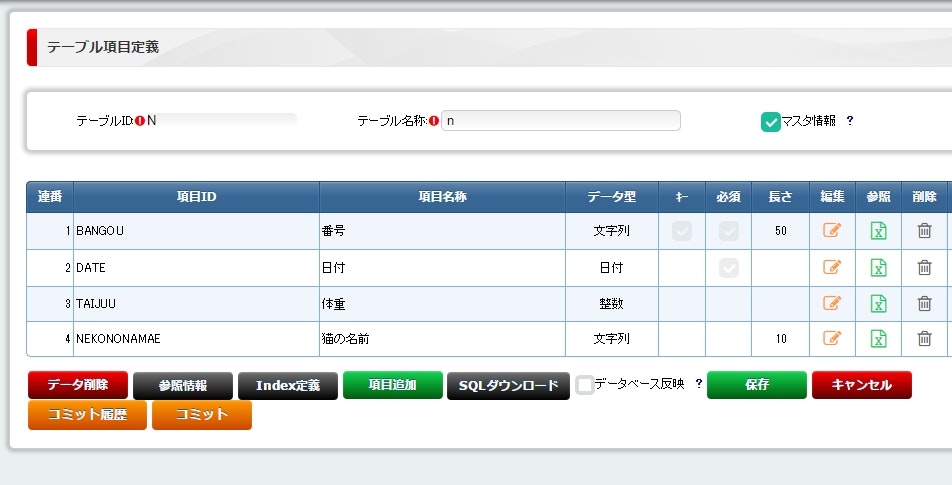Click the 長さ column header
Screen dimensions: 952x485
pos(780,197)
